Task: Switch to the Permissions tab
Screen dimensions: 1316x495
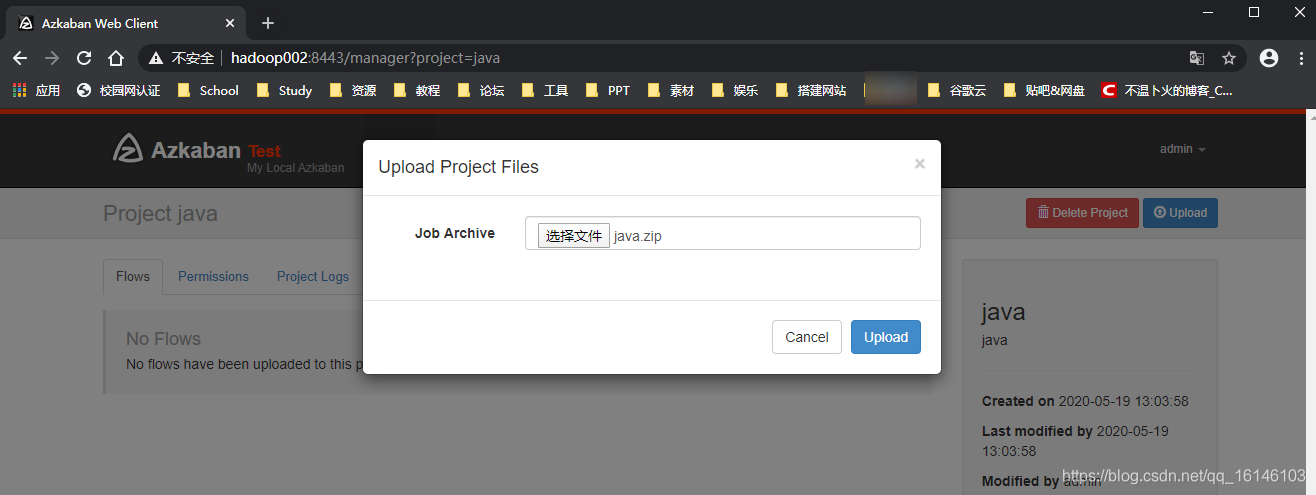Action: (x=213, y=276)
